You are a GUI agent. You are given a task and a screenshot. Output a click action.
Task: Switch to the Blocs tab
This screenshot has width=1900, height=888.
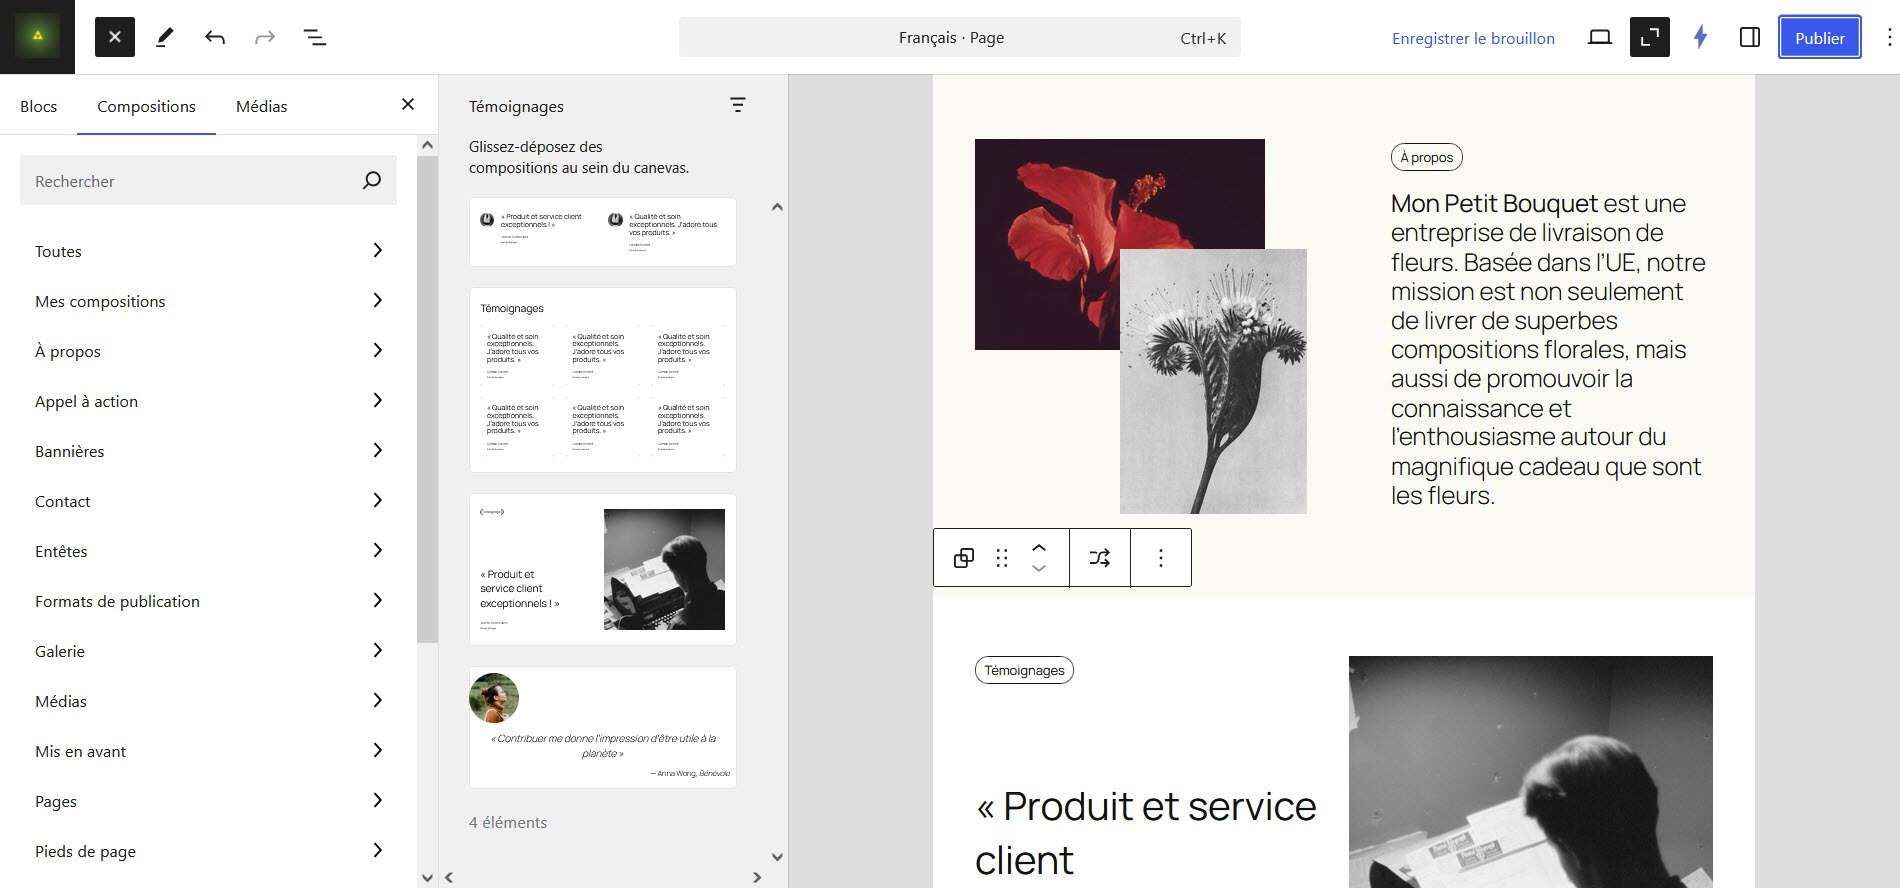pos(38,106)
